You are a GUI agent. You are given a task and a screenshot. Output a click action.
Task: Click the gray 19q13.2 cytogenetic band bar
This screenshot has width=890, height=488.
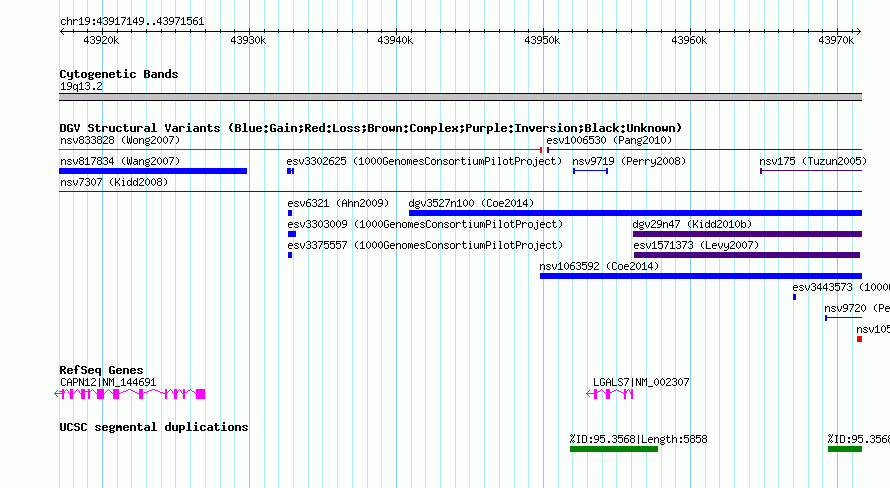[x=460, y=97]
